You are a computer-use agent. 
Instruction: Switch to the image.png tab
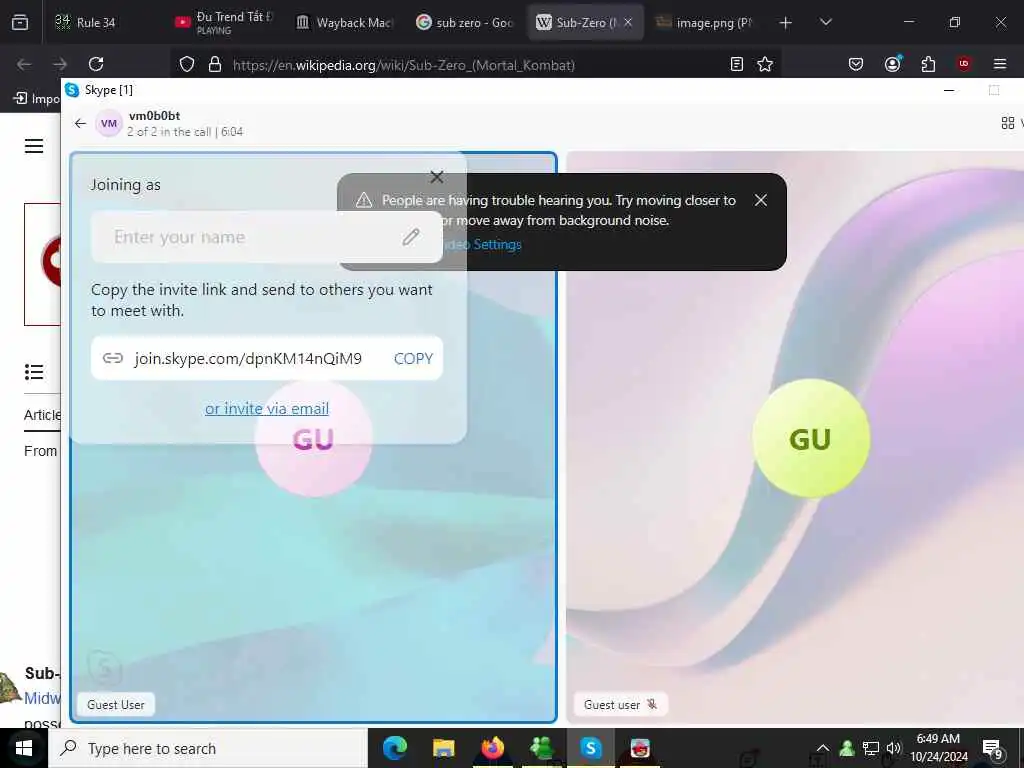point(705,23)
